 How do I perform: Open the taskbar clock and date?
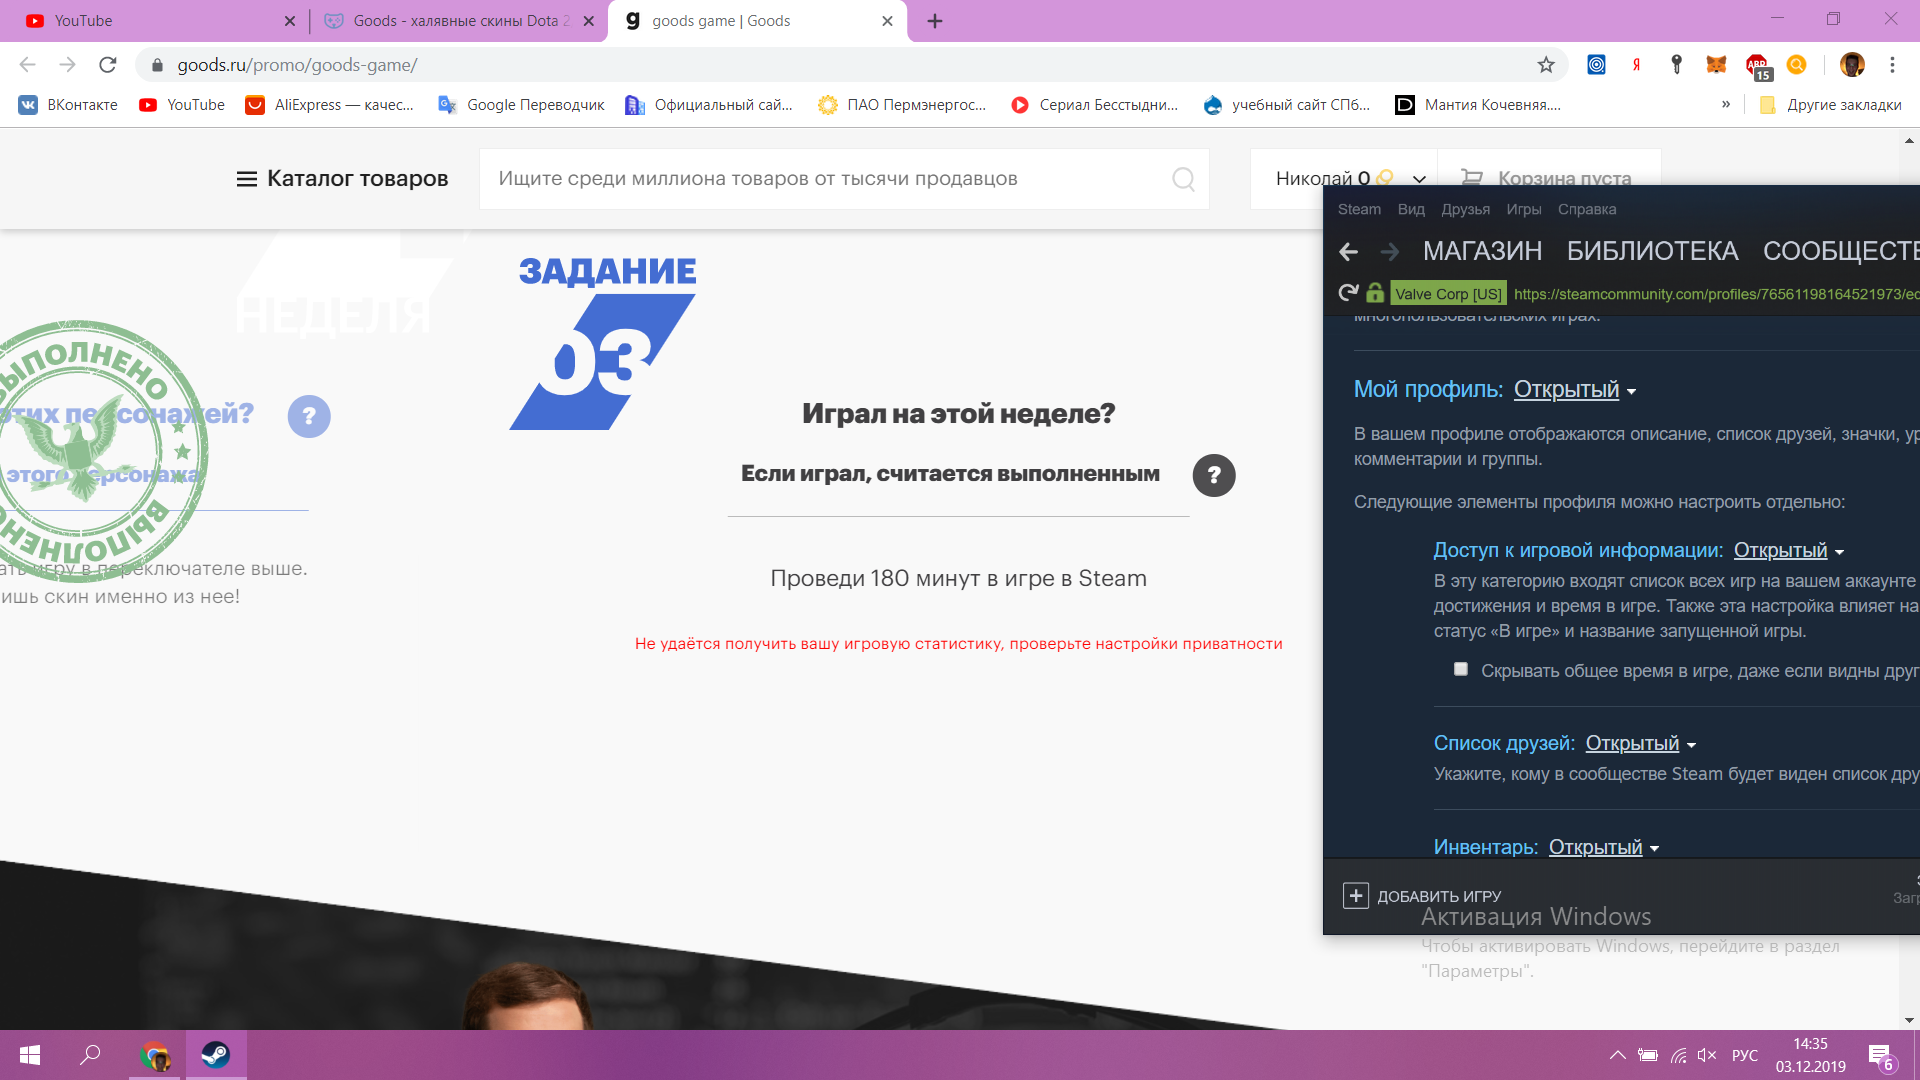pyautogui.click(x=1810, y=1055)
